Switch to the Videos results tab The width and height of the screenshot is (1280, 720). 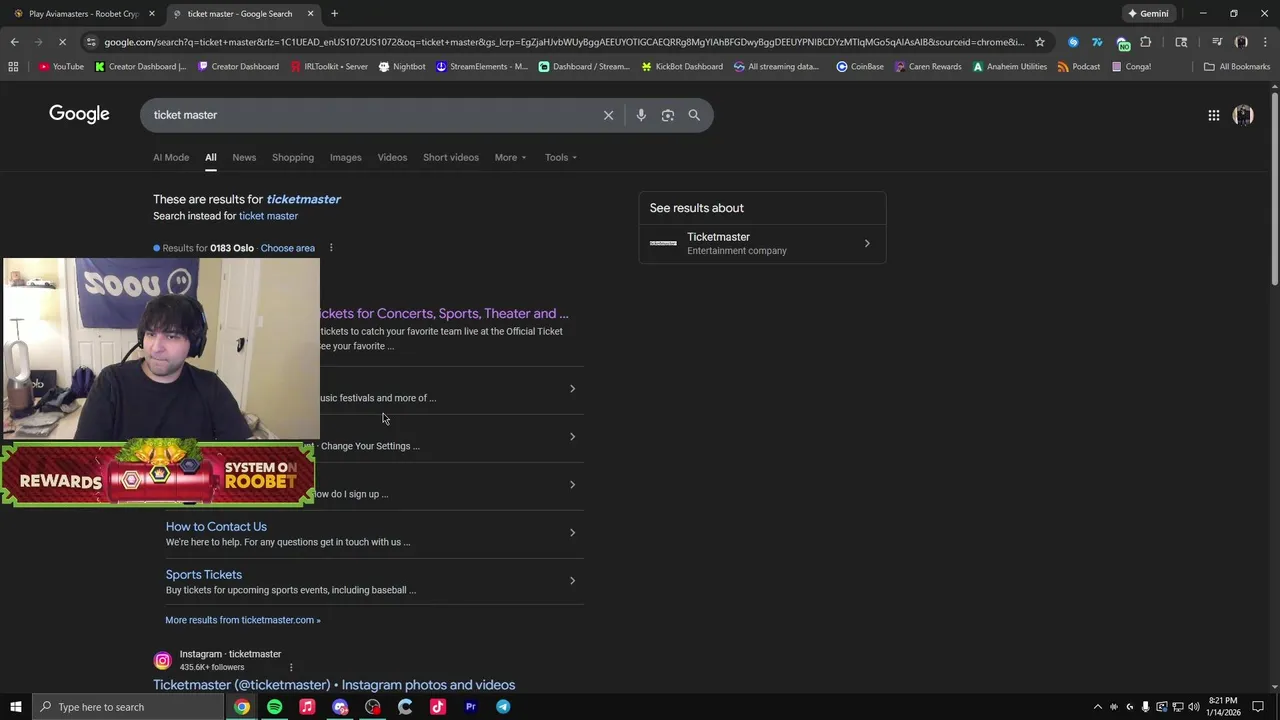click(x=392, y=157)
